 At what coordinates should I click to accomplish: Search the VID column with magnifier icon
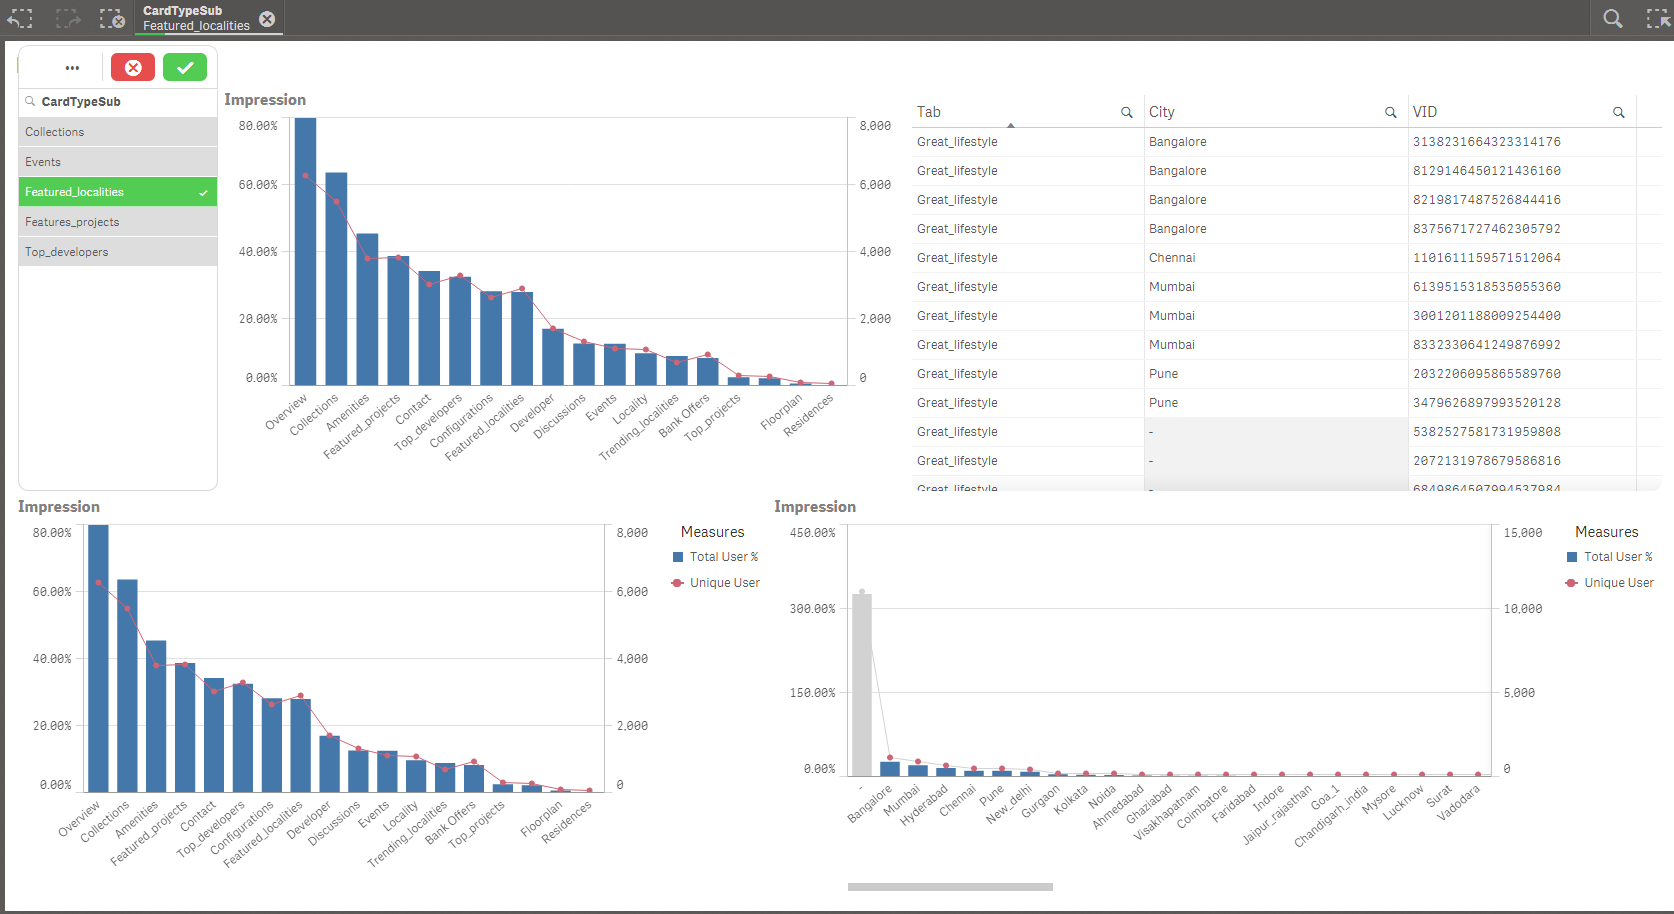pos(1619,113)
